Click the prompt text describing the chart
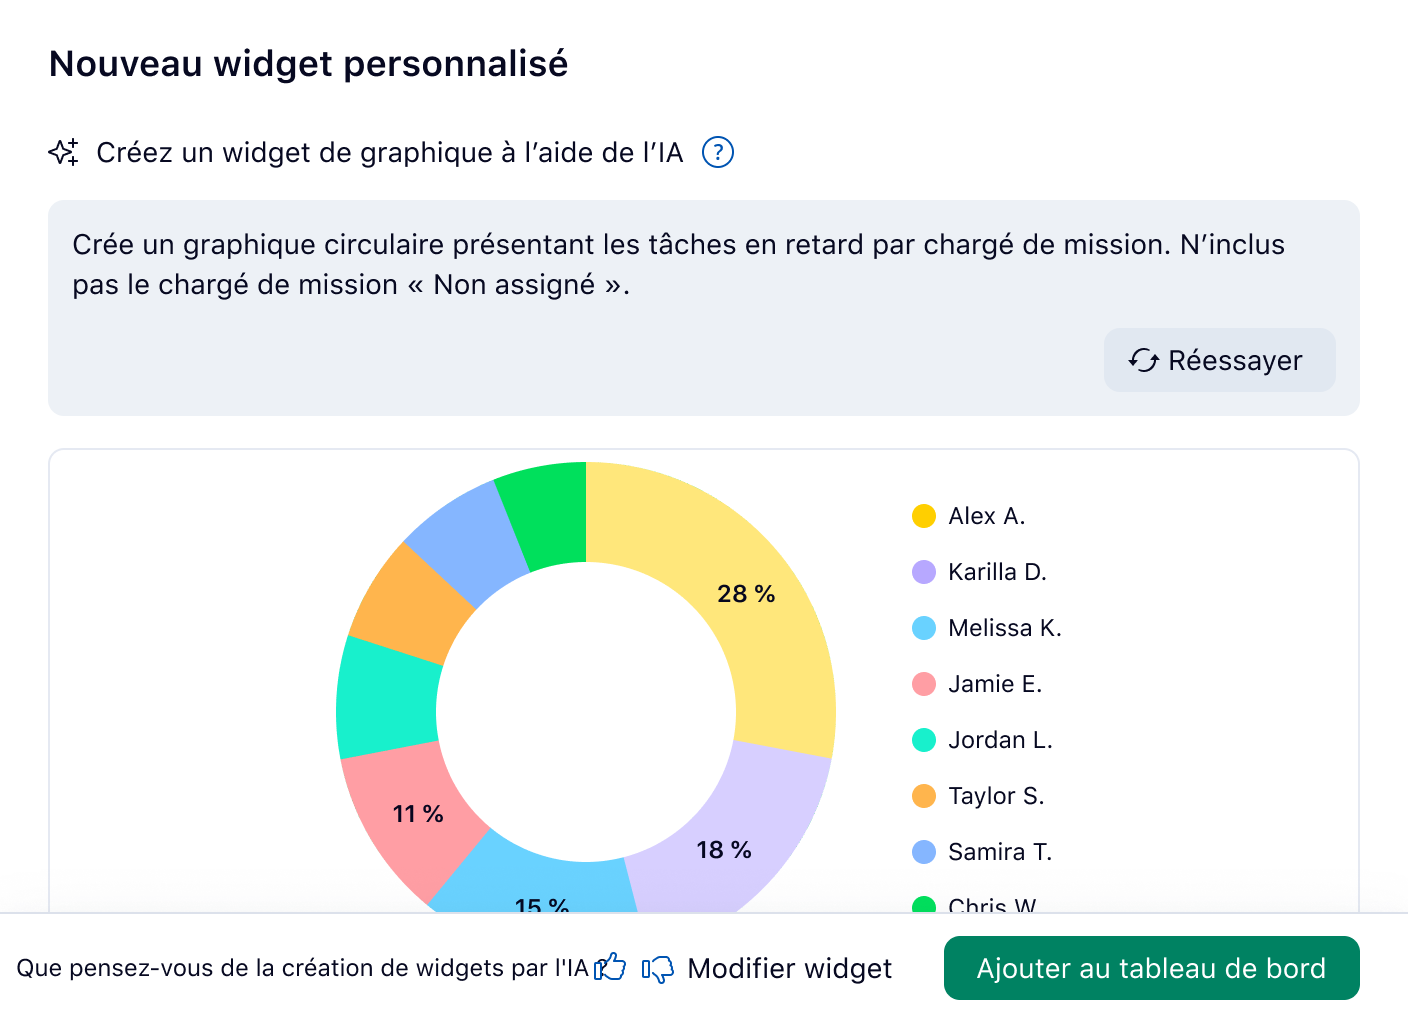The image size is (1408, 1024). pyautogui.click(x=678, y=263)
